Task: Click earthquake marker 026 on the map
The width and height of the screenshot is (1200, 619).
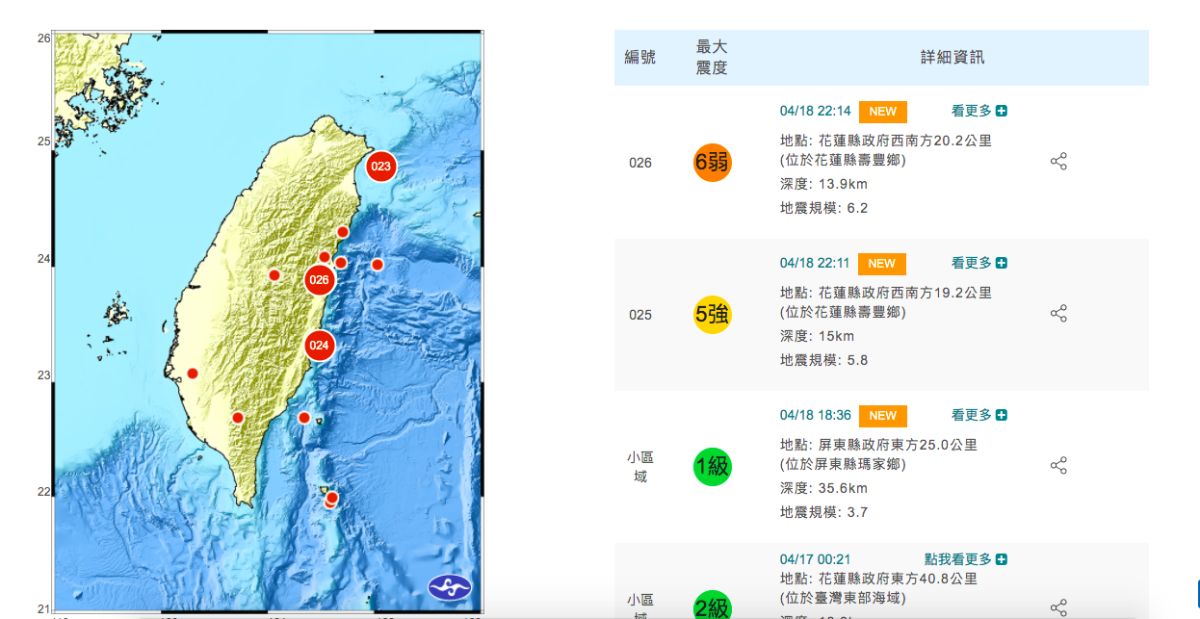Action: pos(319,279)
